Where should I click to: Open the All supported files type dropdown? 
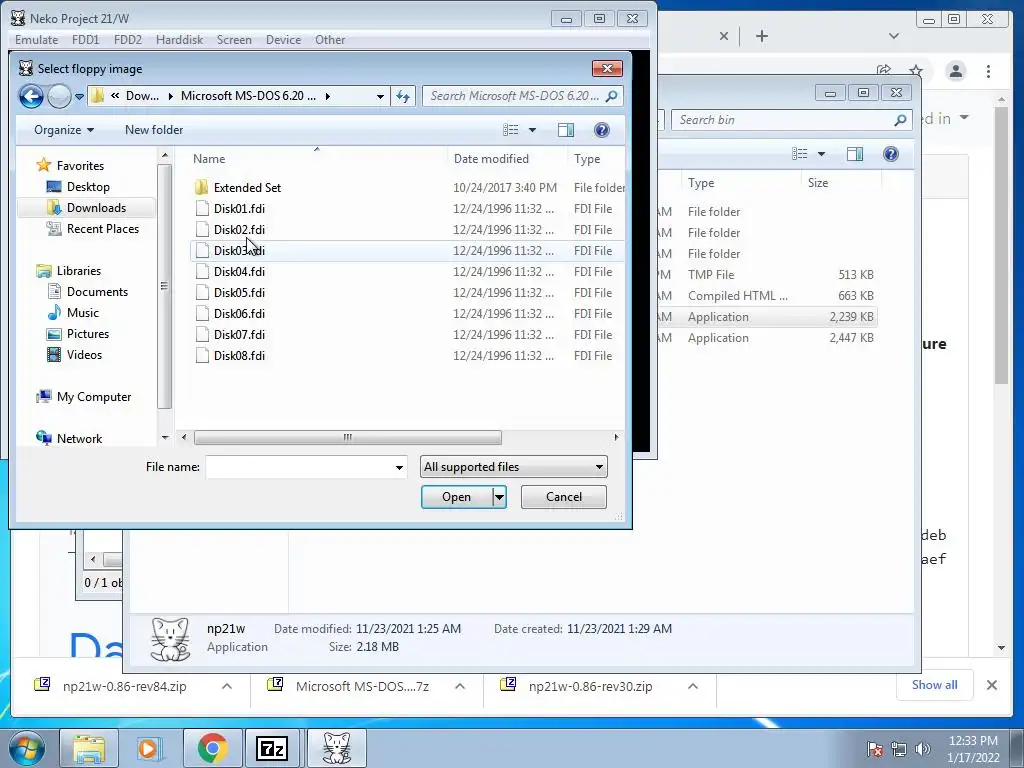tap(513, 467)
